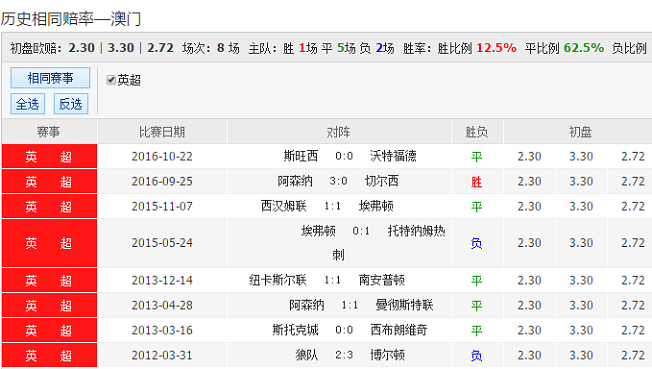Viewport: 652px width, 369px height.
Task: Open team 西布朗维奇
Action: pyautogui.click(x=399, y=330)
